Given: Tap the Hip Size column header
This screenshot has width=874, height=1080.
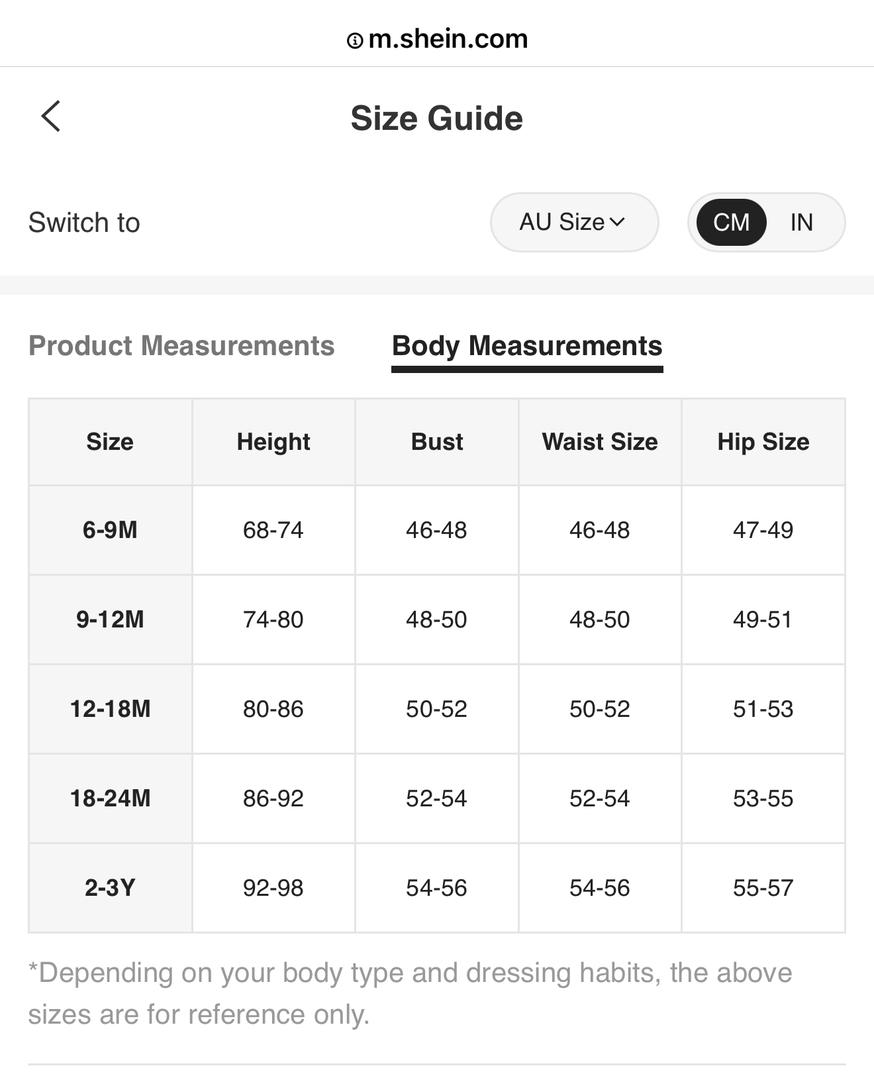Looking at the screenshot, I should coord(763,442).
